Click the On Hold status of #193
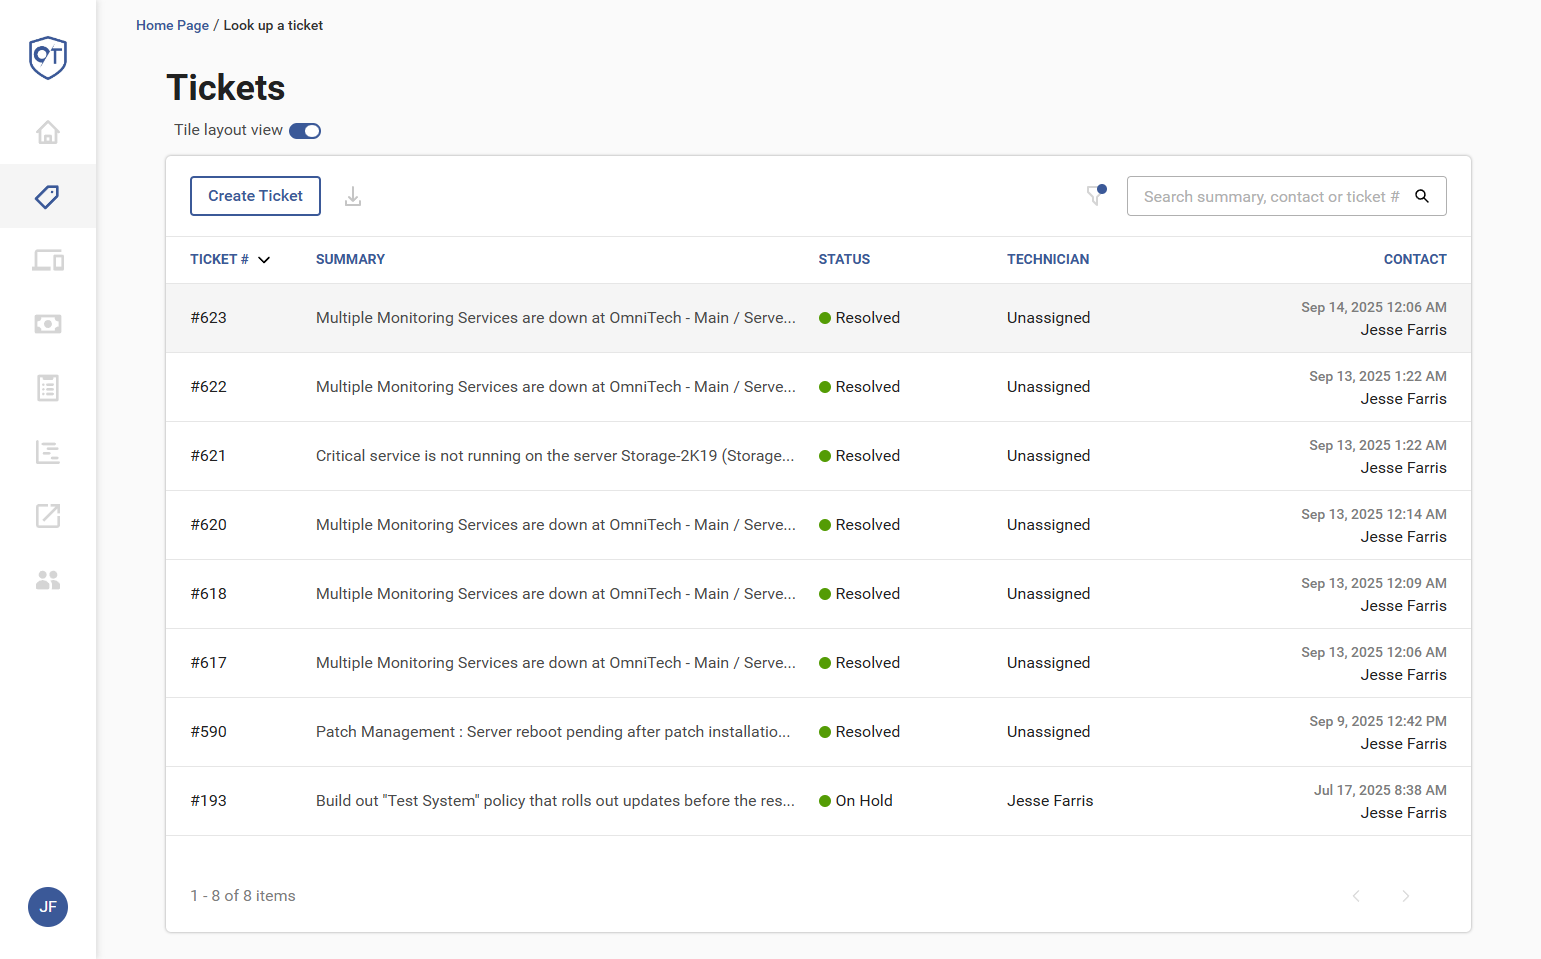 (856, 801)
